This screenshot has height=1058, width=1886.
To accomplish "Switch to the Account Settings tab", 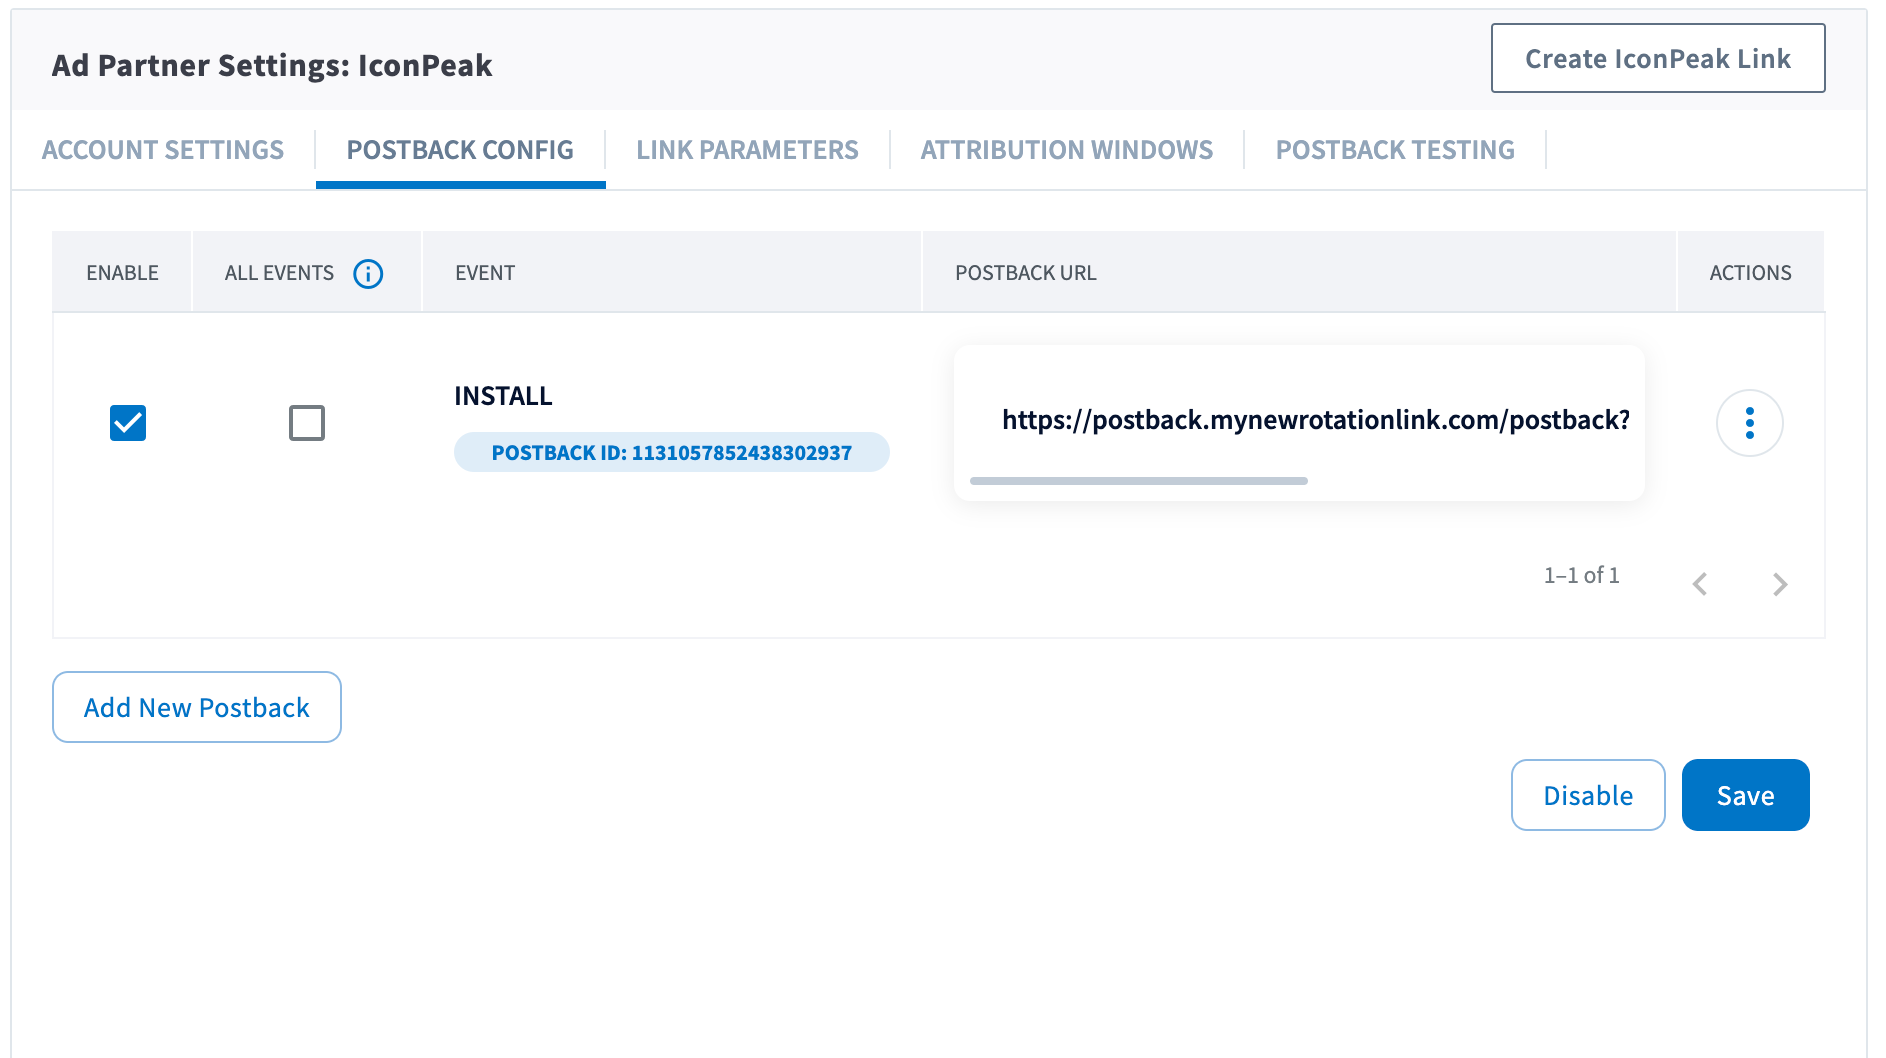I will [x=163, y=150].
